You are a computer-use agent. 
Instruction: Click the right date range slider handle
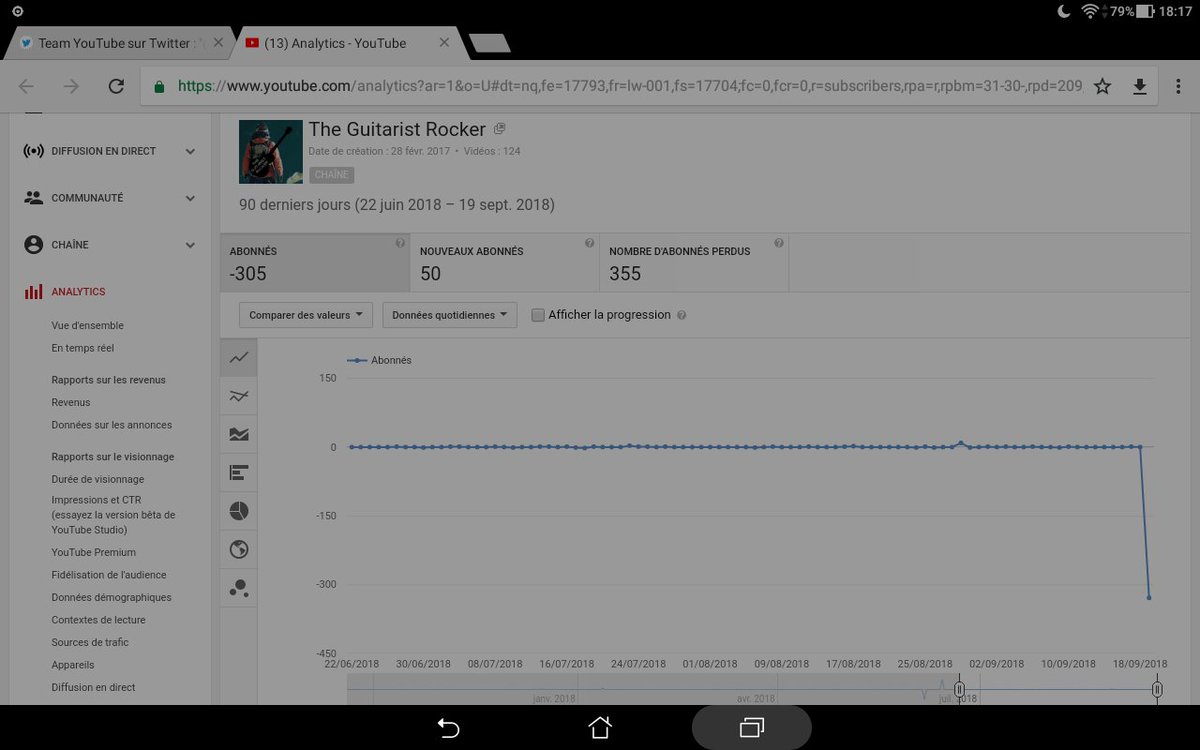[x=1157, y=689]
